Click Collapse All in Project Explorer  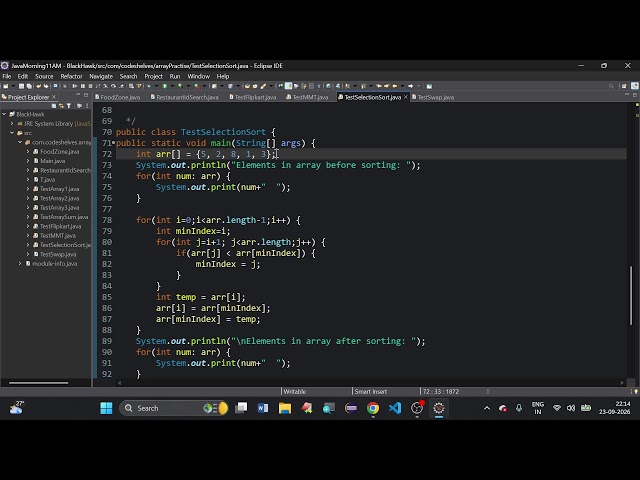[x=54, y=106]
